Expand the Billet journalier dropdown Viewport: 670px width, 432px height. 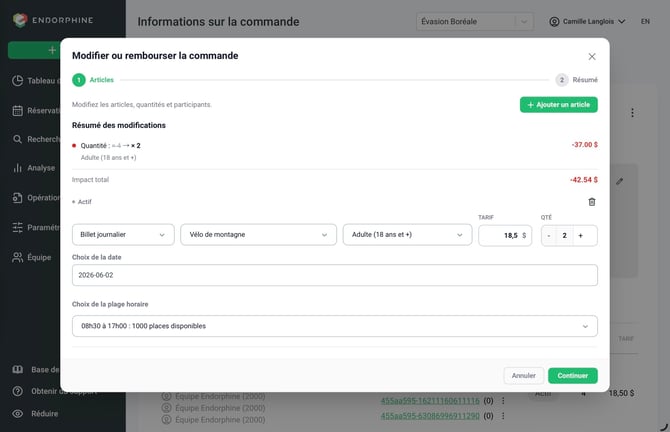coord(123,235)
